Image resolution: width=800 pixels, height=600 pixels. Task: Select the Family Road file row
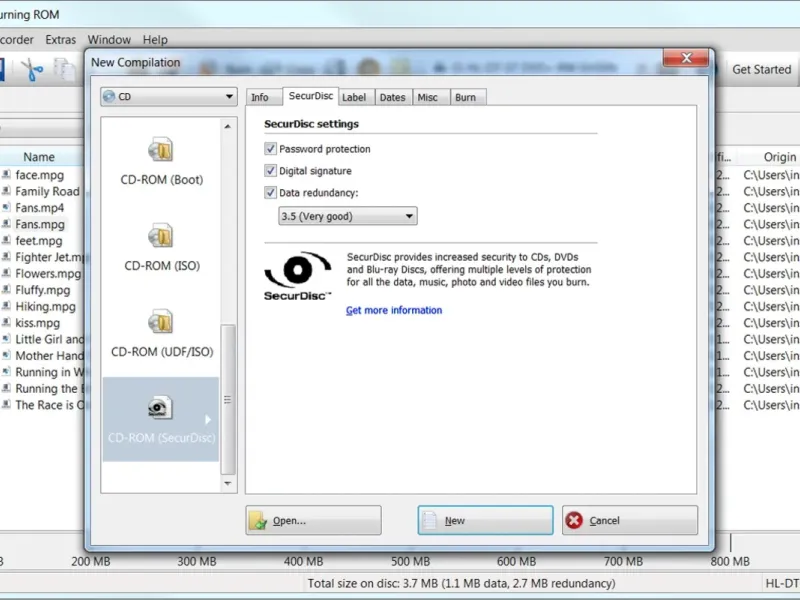click(x=42, y=191)
